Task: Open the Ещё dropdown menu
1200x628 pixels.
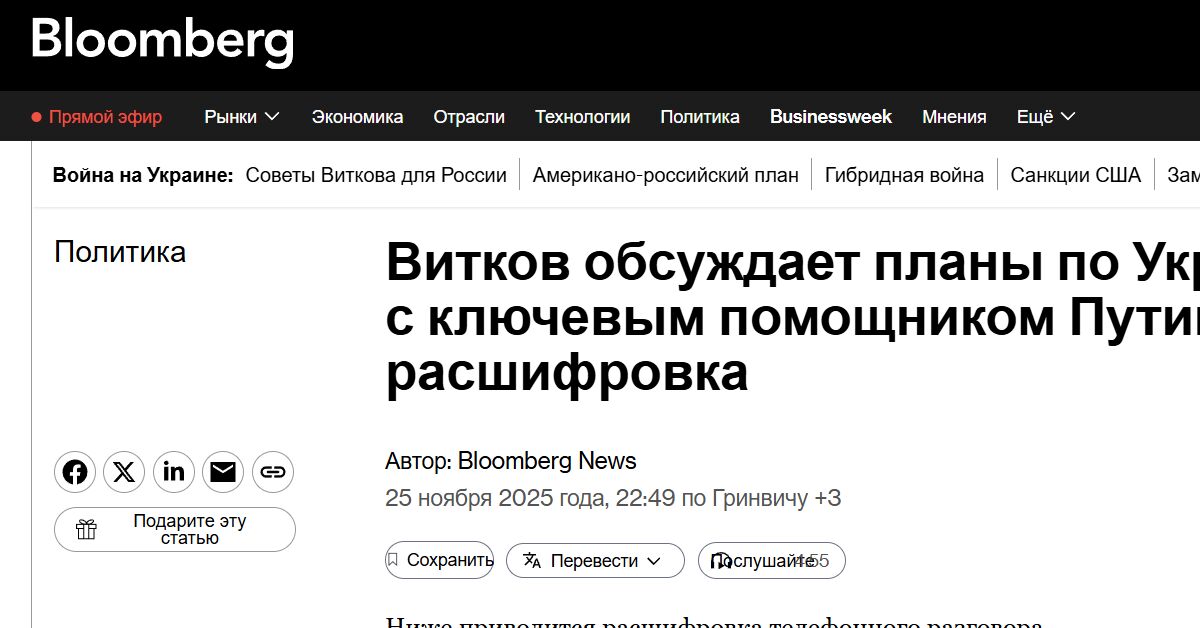Action: click(1043, 116)
